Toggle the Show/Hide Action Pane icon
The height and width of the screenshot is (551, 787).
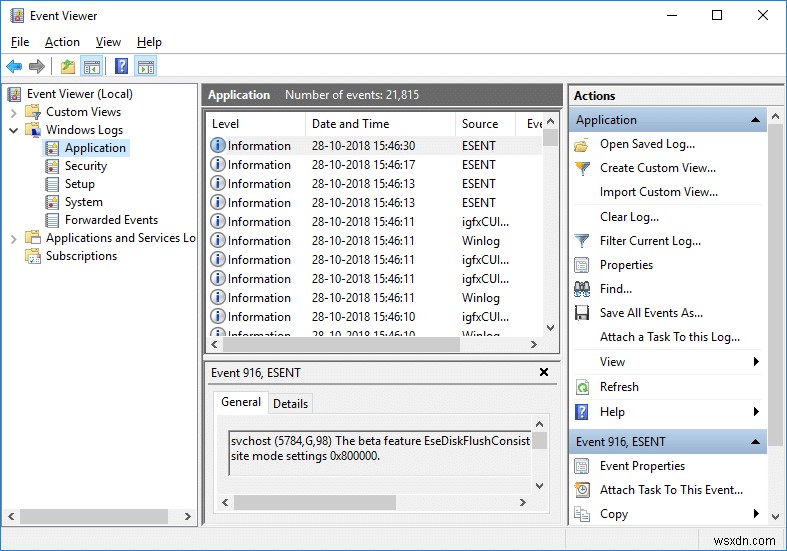(x=146, y=66)
